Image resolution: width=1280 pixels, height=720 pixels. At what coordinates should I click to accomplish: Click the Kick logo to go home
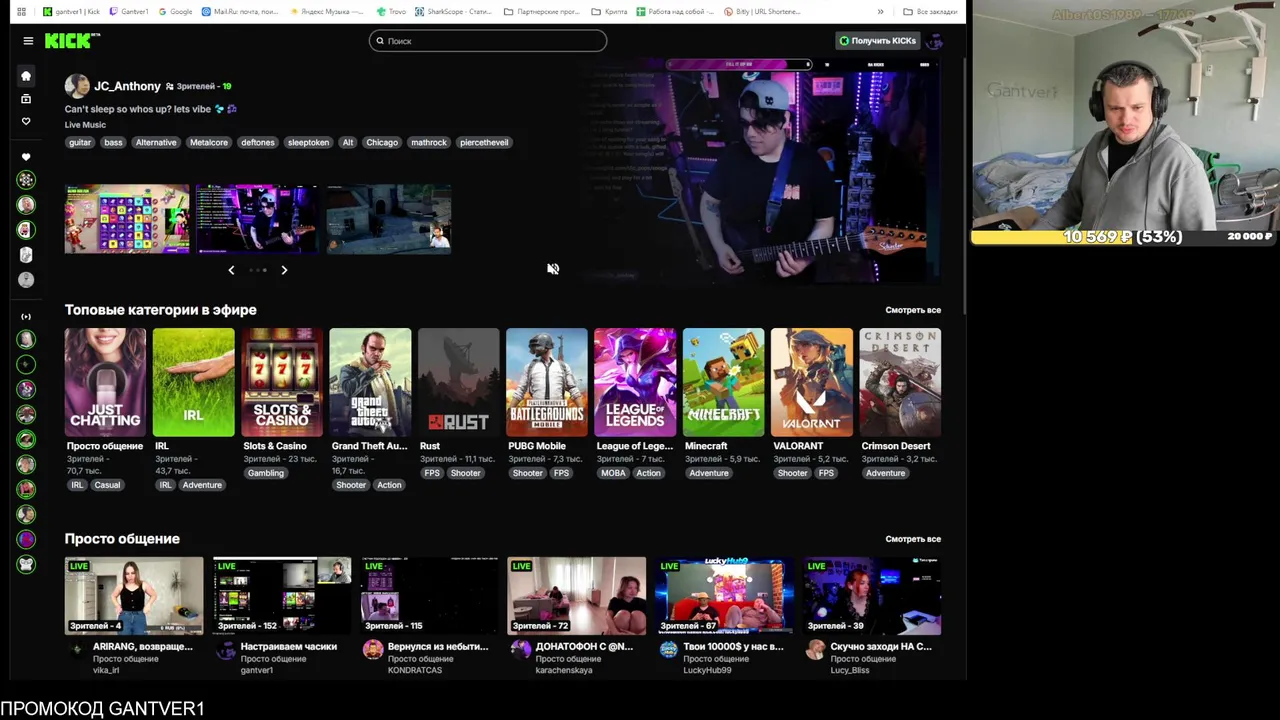tap(72, 40)
